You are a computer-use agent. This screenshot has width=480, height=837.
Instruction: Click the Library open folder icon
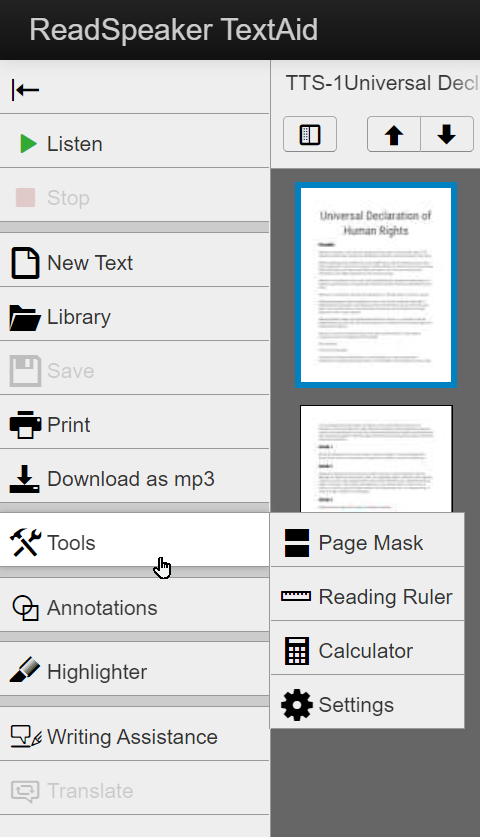point(25,318)
